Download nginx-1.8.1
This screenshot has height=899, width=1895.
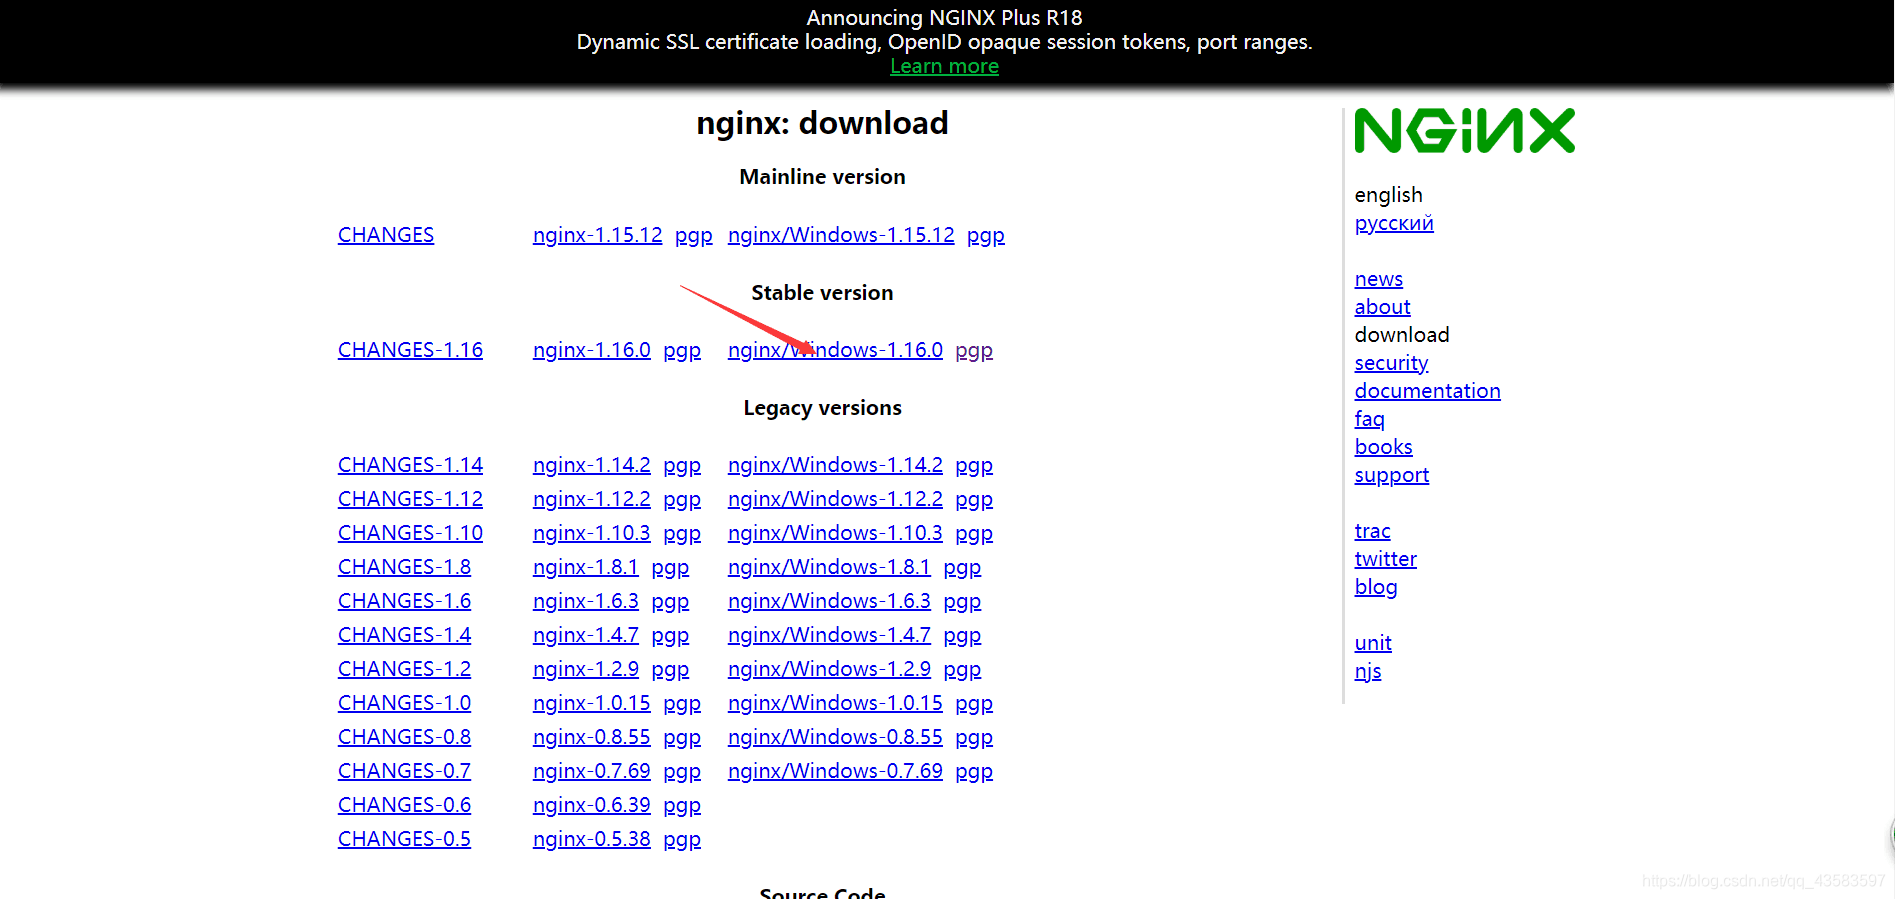[x=585, y=567]
